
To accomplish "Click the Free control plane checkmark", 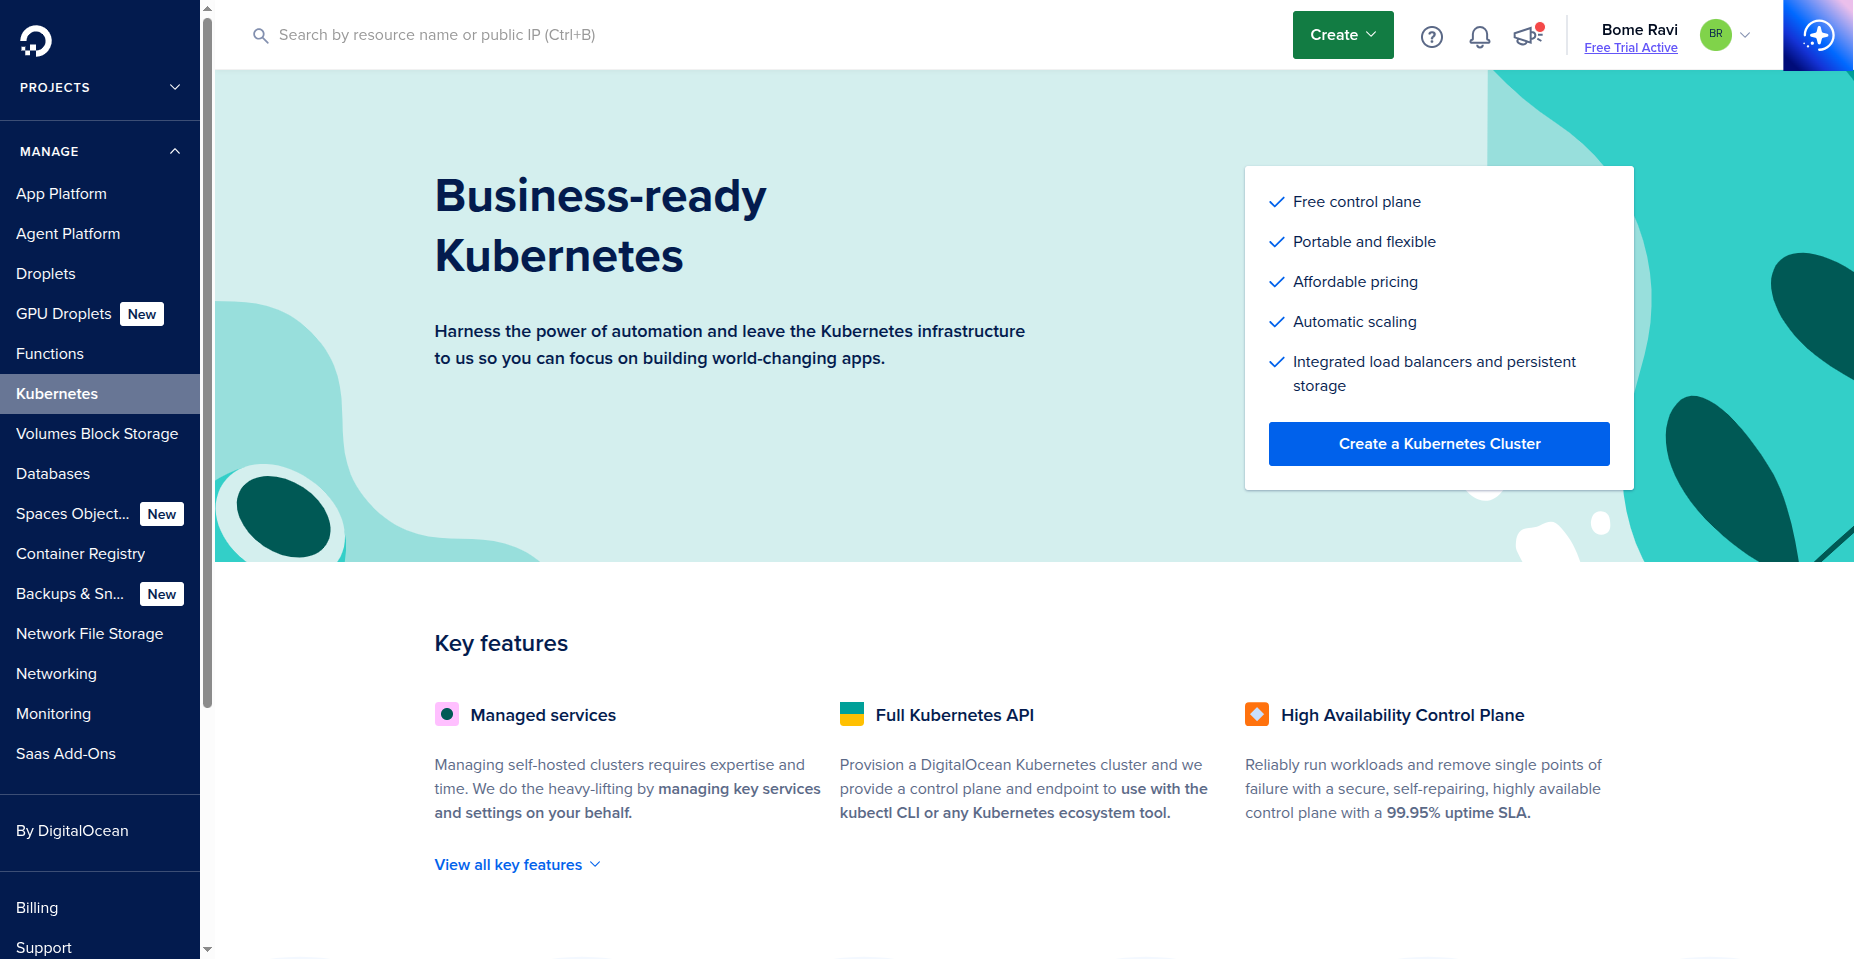I will click(1277, 201).
